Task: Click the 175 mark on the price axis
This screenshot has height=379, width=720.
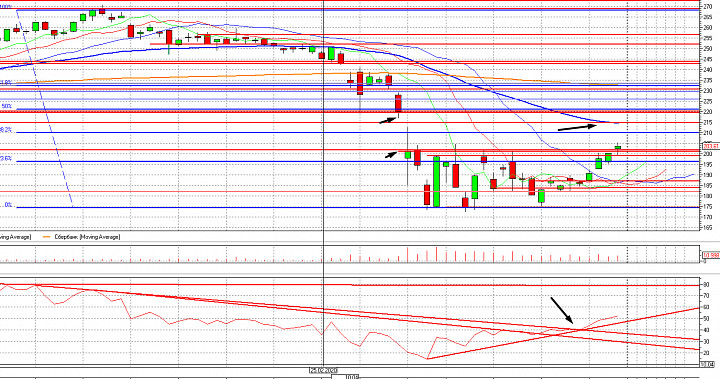Action: click(x=708, y=207)
